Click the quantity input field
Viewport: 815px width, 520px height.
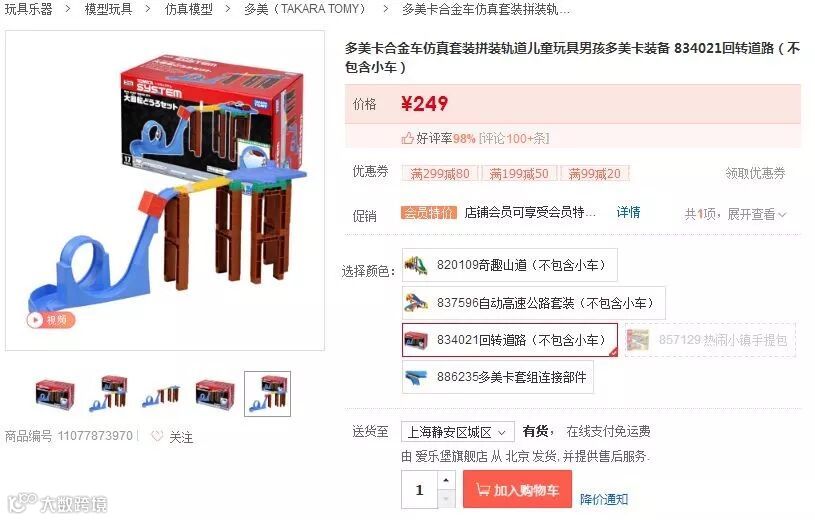(419, 489)
